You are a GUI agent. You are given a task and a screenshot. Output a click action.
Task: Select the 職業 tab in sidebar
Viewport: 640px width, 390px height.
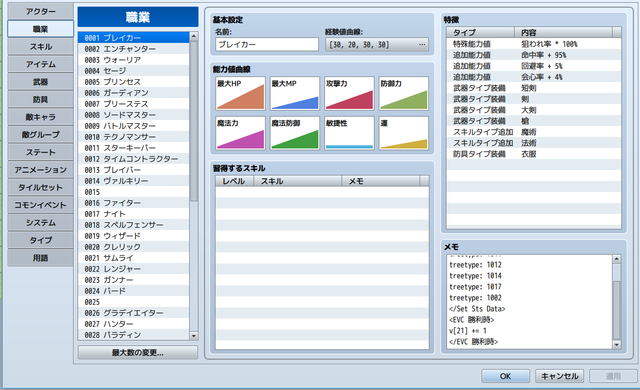40,29
